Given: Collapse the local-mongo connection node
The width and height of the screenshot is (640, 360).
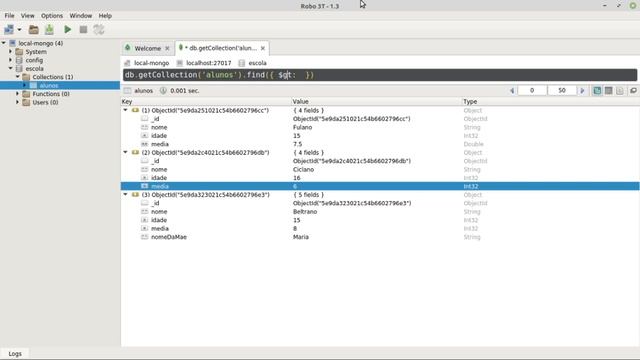Looking at the screenshot, I should point(4,43).
